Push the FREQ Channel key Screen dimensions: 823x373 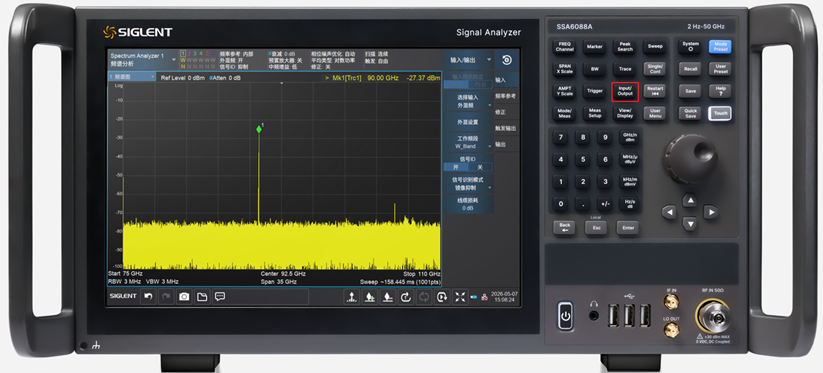(564, 46)
